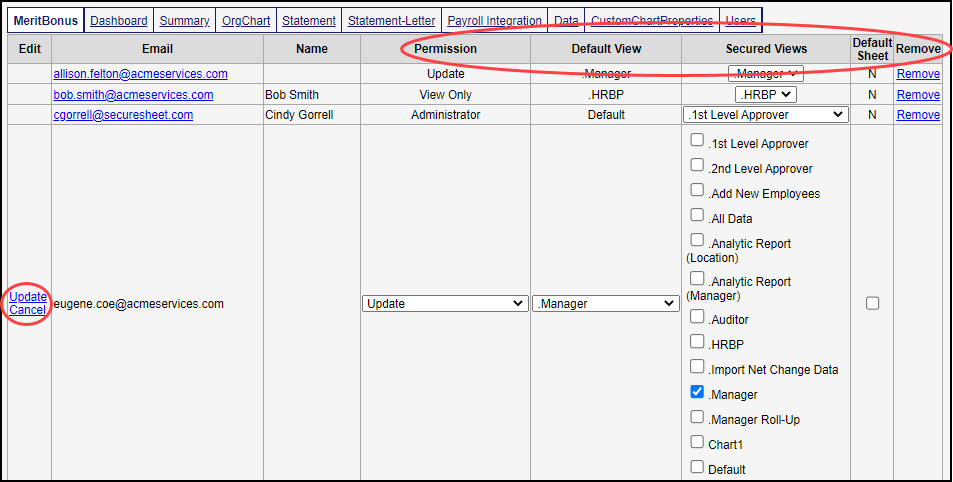Click the Permission column header
Screen dimensions: 953x482
[445, 48]
